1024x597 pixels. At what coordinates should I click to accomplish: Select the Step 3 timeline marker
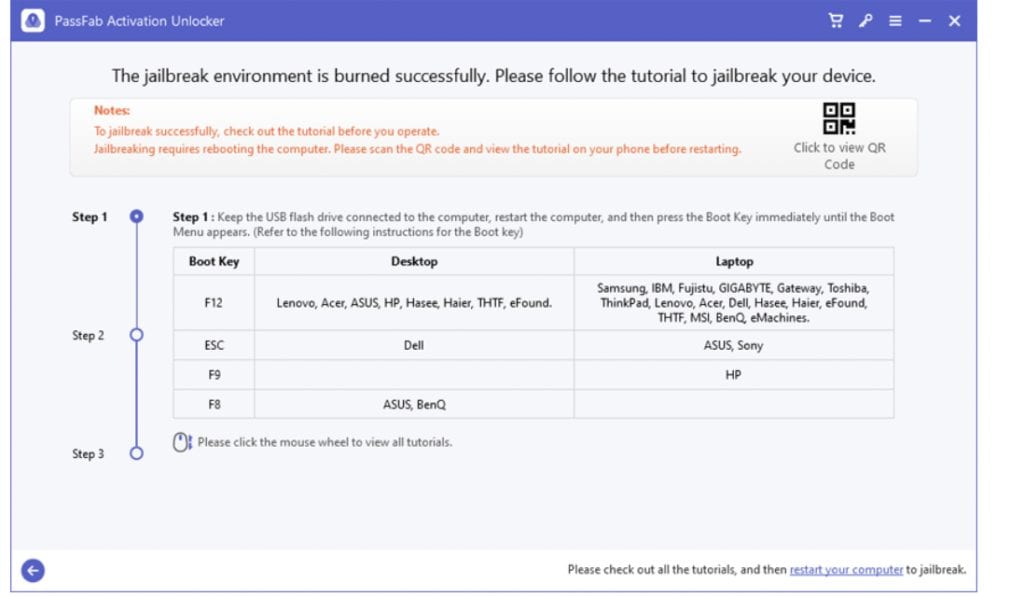tap(136, 453)
